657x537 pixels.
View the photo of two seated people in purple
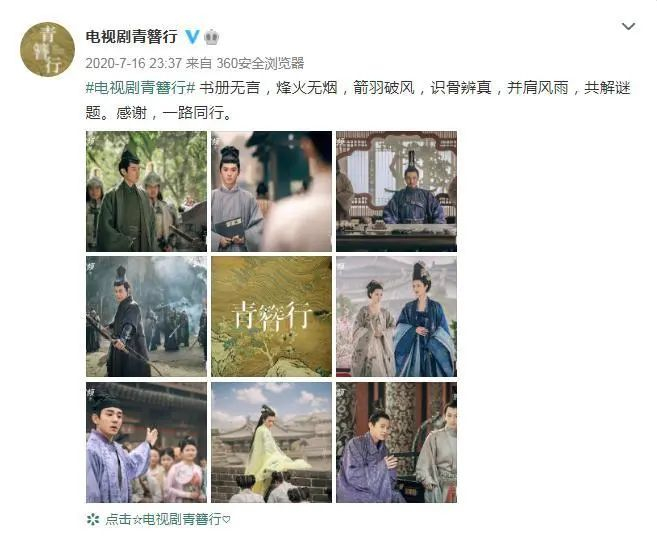point(396,442)
